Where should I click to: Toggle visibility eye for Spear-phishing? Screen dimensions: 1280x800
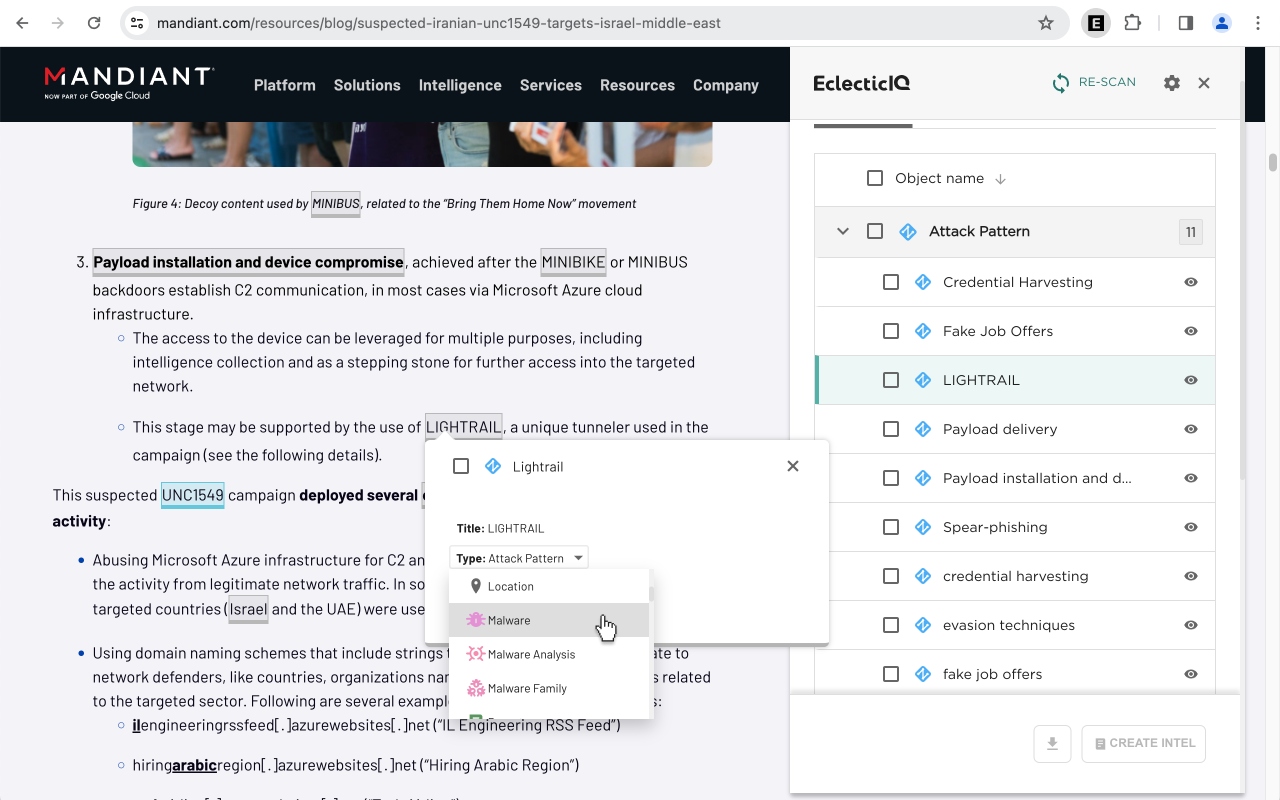click(1191, 527)
